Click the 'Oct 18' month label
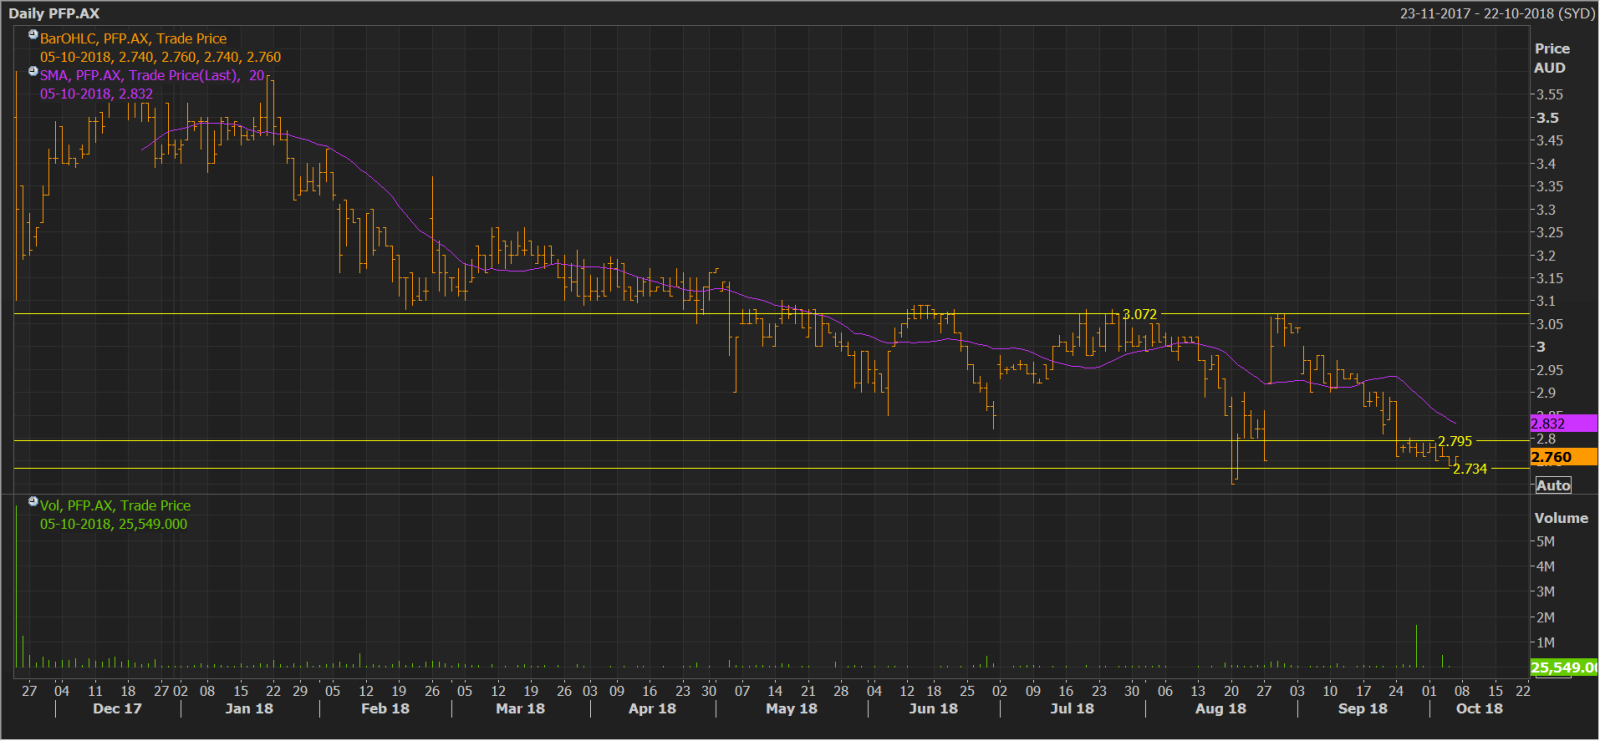 pos(1479,708)
